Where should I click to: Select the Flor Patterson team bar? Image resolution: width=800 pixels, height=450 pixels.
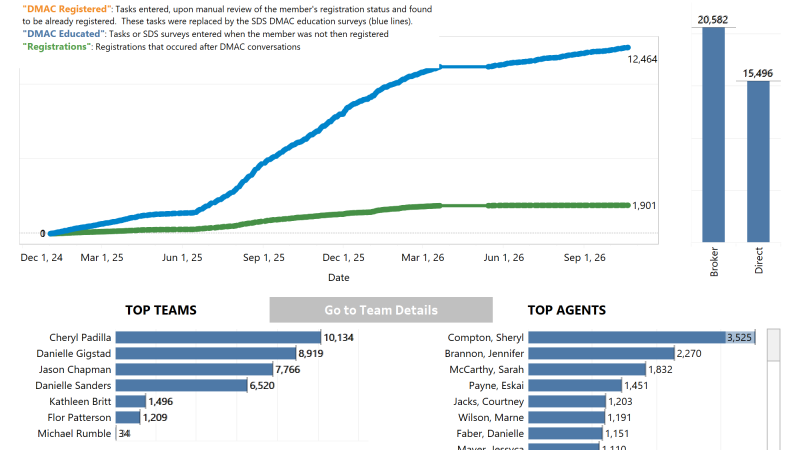(x=128, y=417)
